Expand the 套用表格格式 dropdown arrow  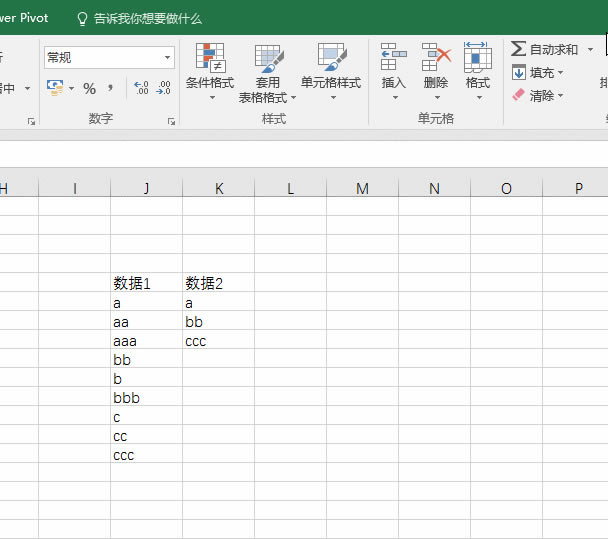294,97
